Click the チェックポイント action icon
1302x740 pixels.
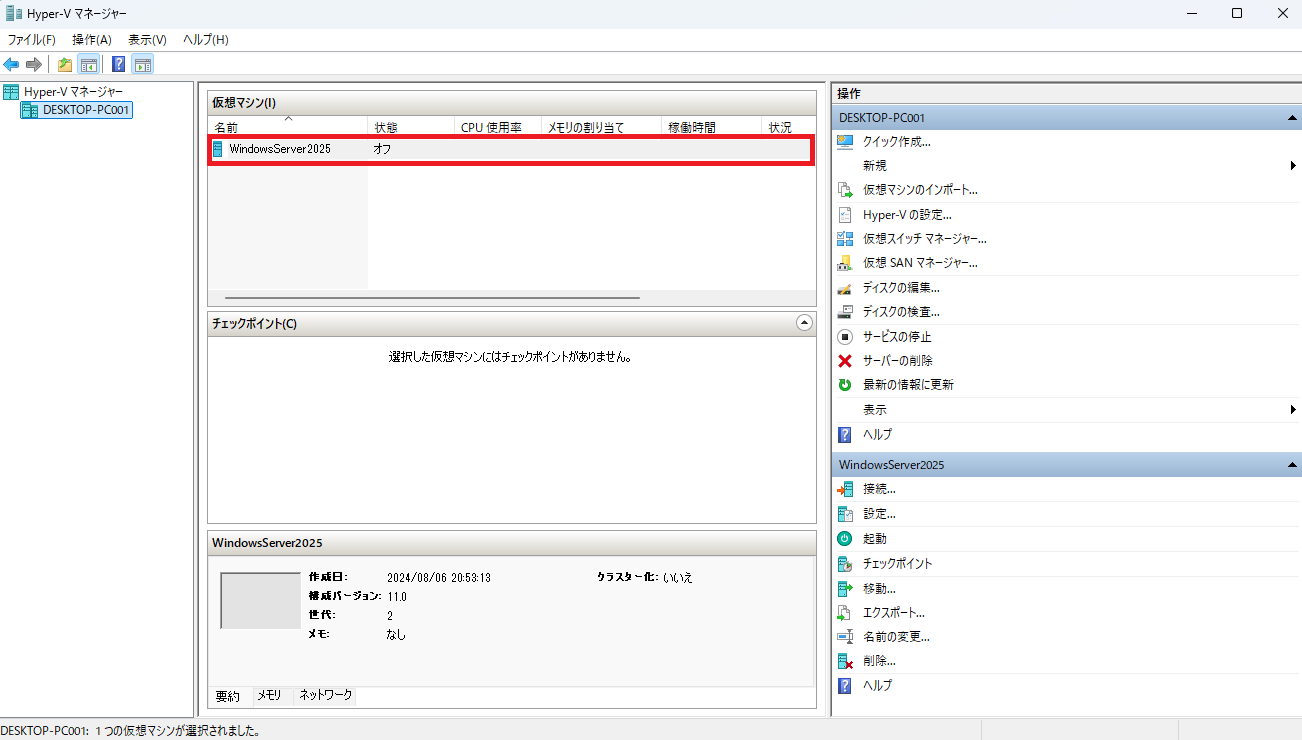845,564
